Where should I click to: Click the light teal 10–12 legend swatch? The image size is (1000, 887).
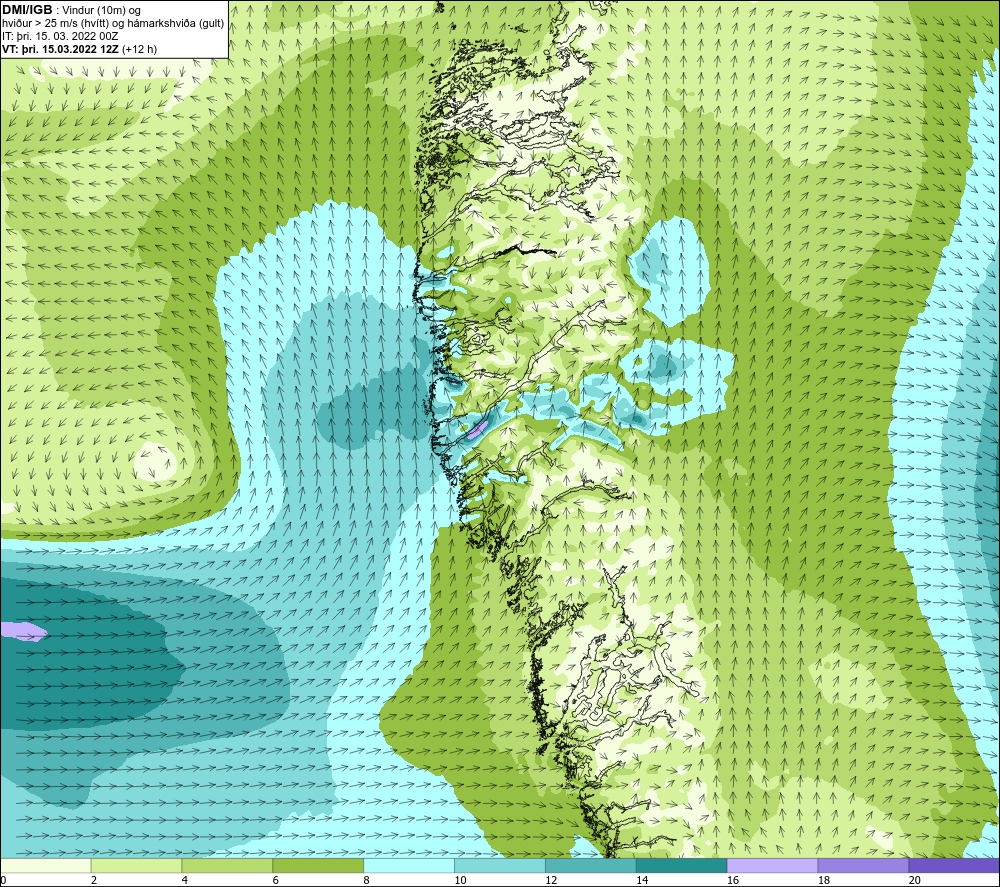pos(500,865)
